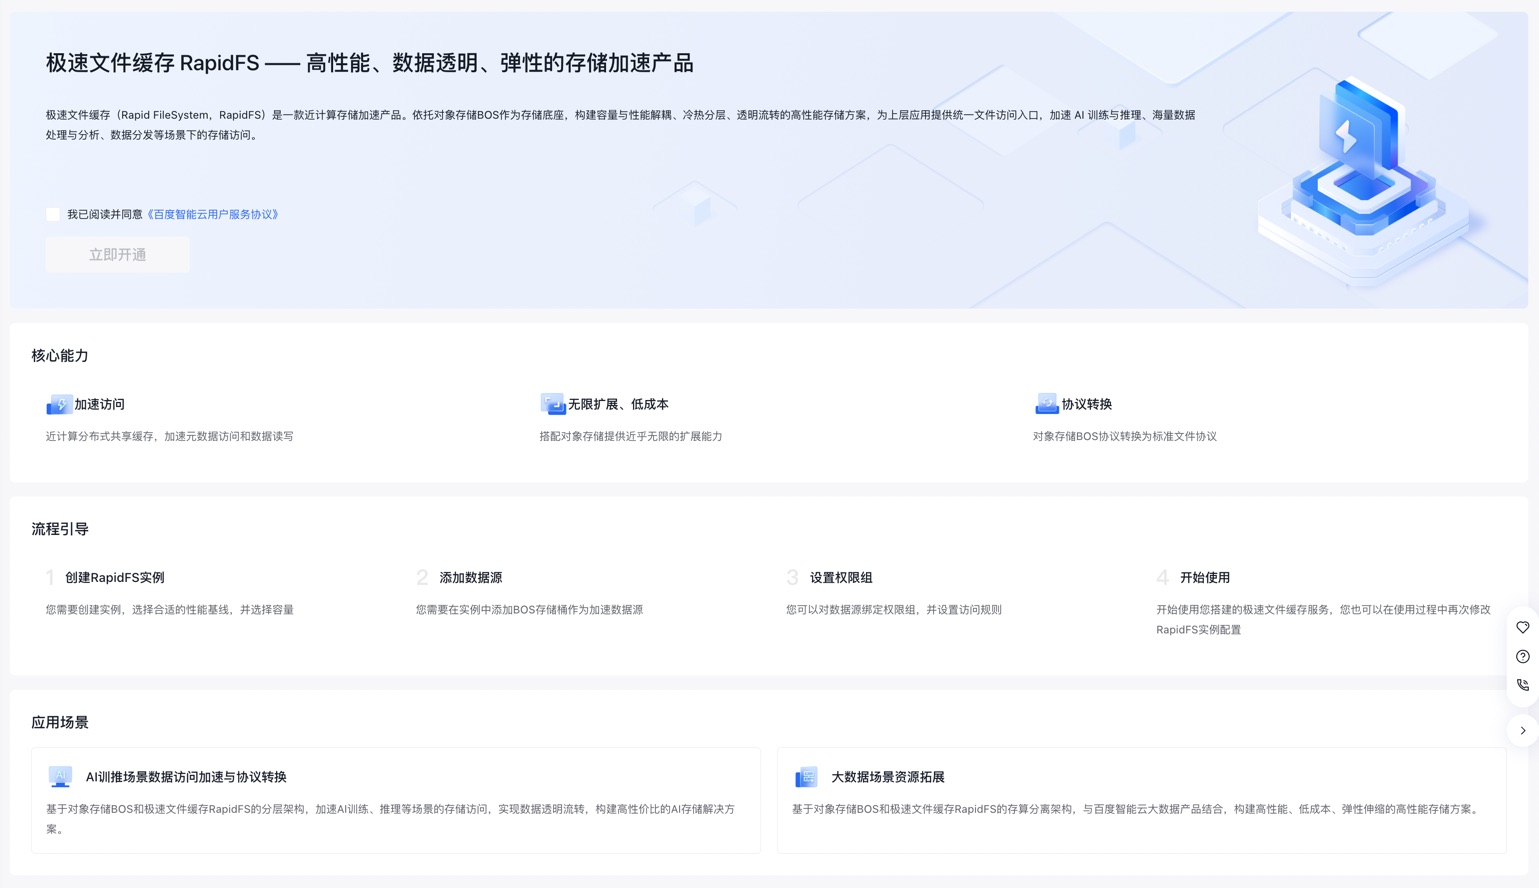Click the 无限扩展、低成本 heading text

[x=618, y=405]
